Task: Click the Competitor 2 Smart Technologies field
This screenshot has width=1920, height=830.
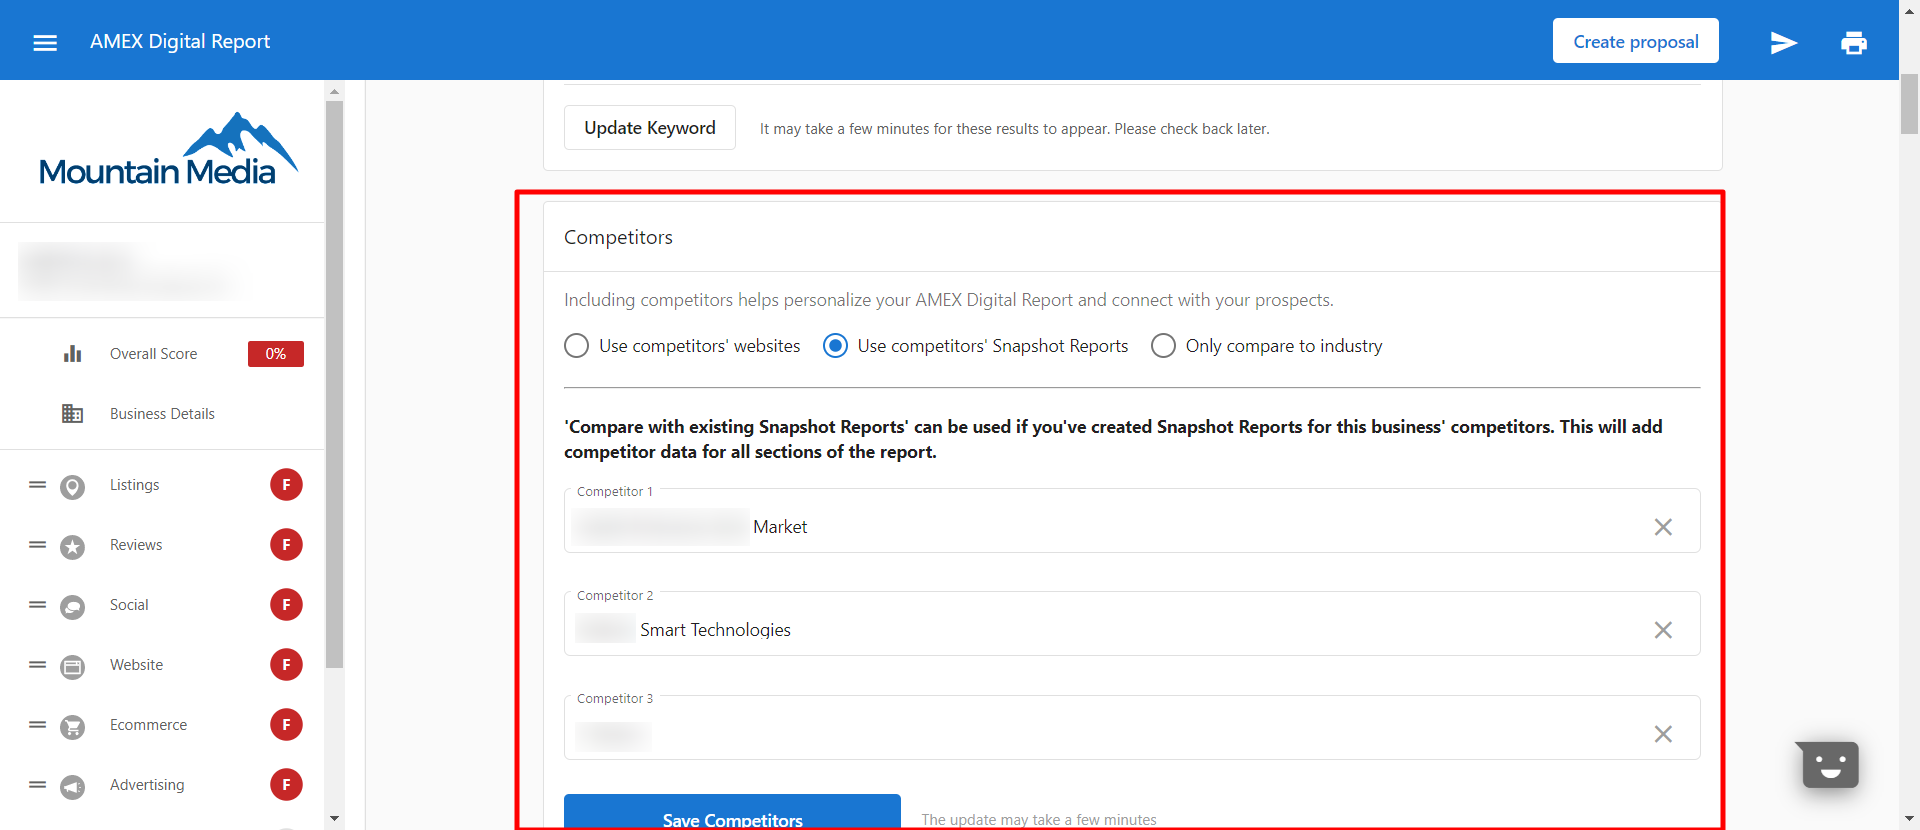Action: [x=1132, y=624]
